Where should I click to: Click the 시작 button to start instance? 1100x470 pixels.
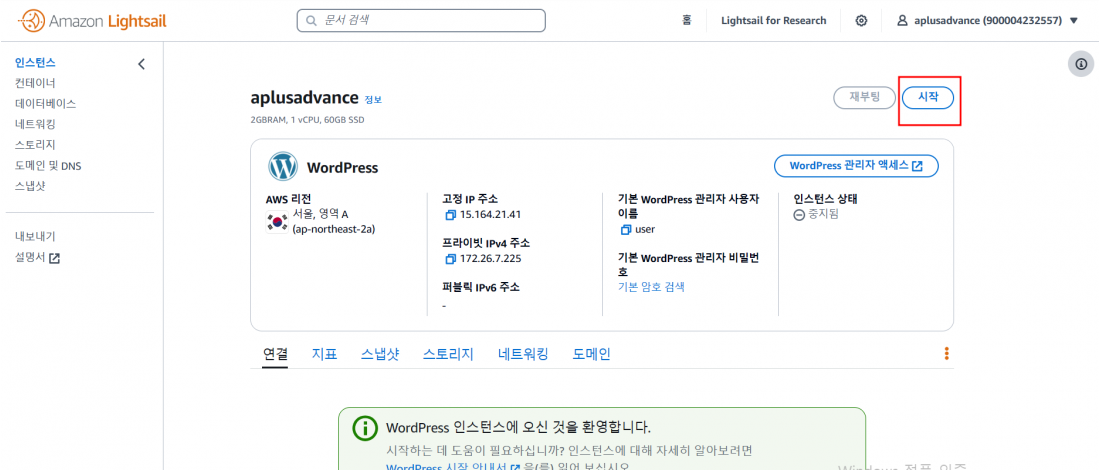928,98
